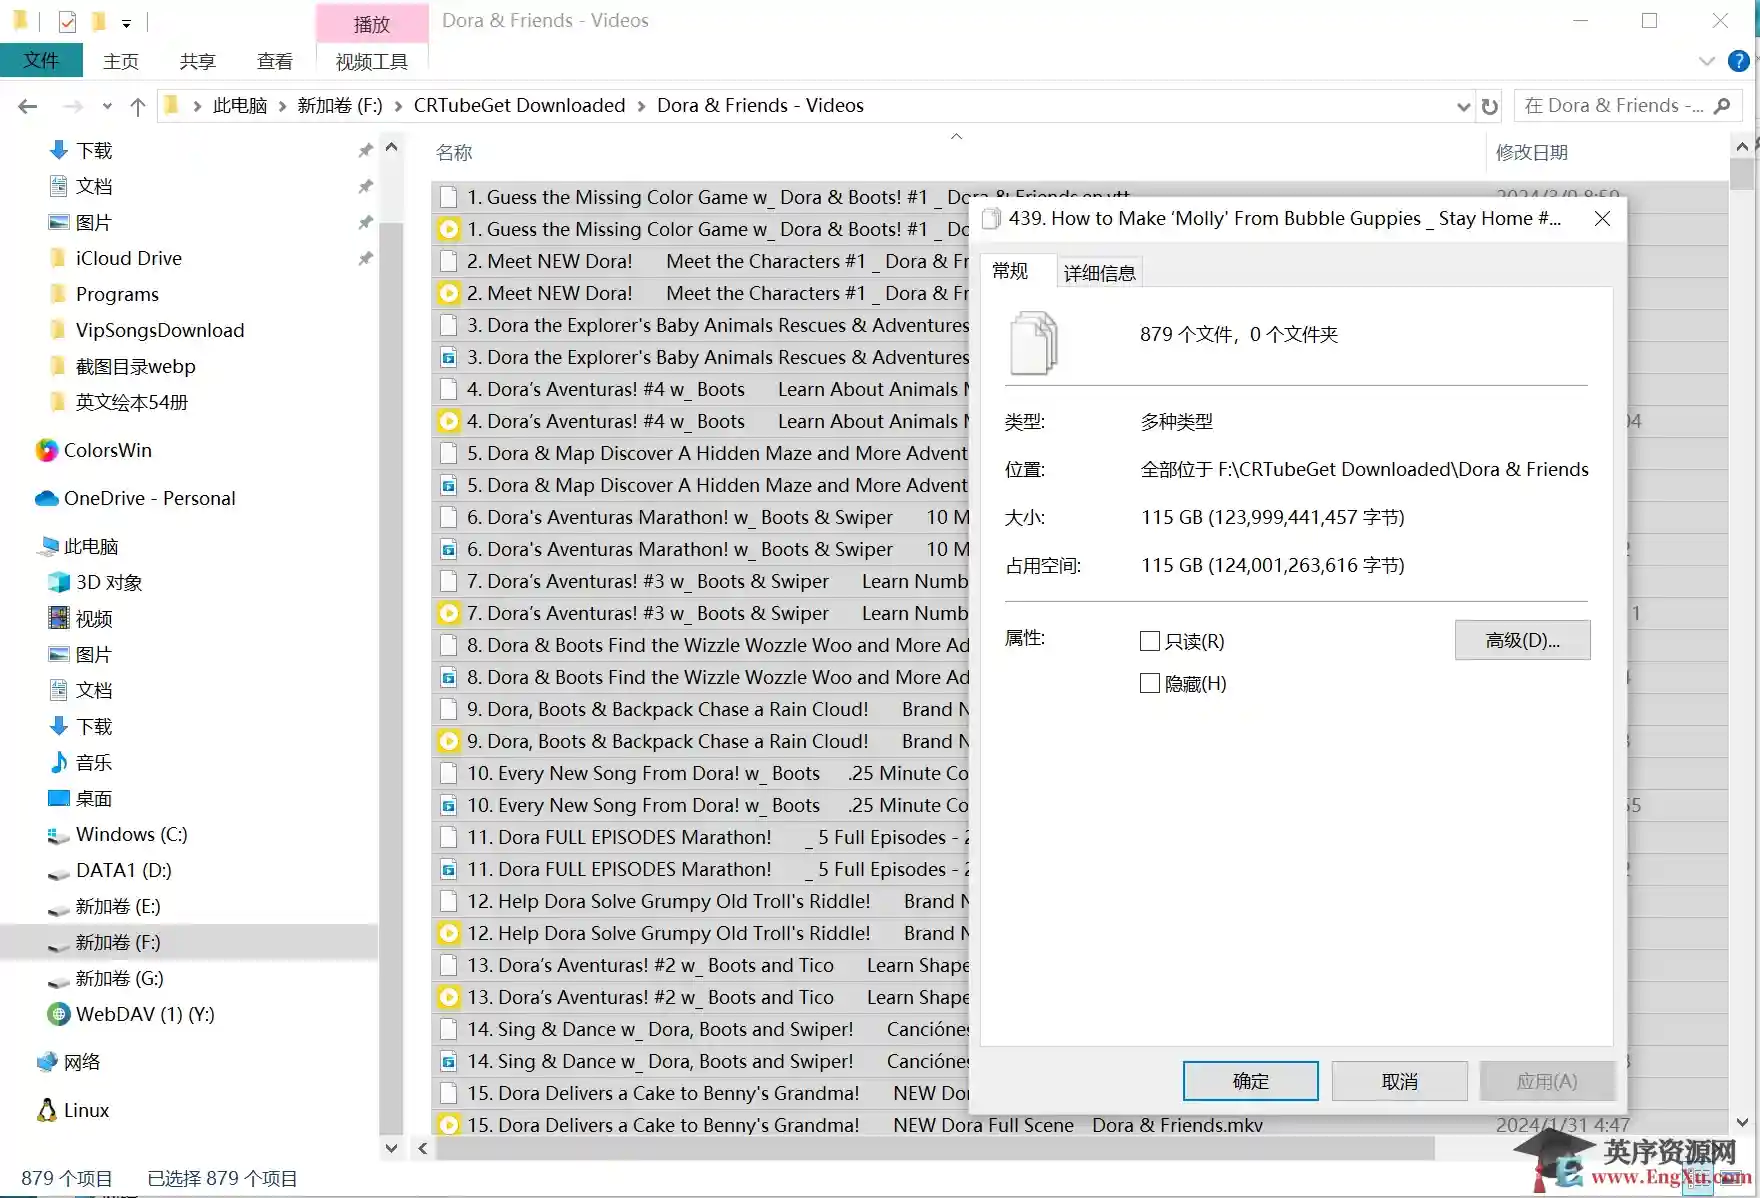Viewport: 1760px width, 1198px height.
Task: Open the iCloud Drive folder icon
Action: [59, 258]
